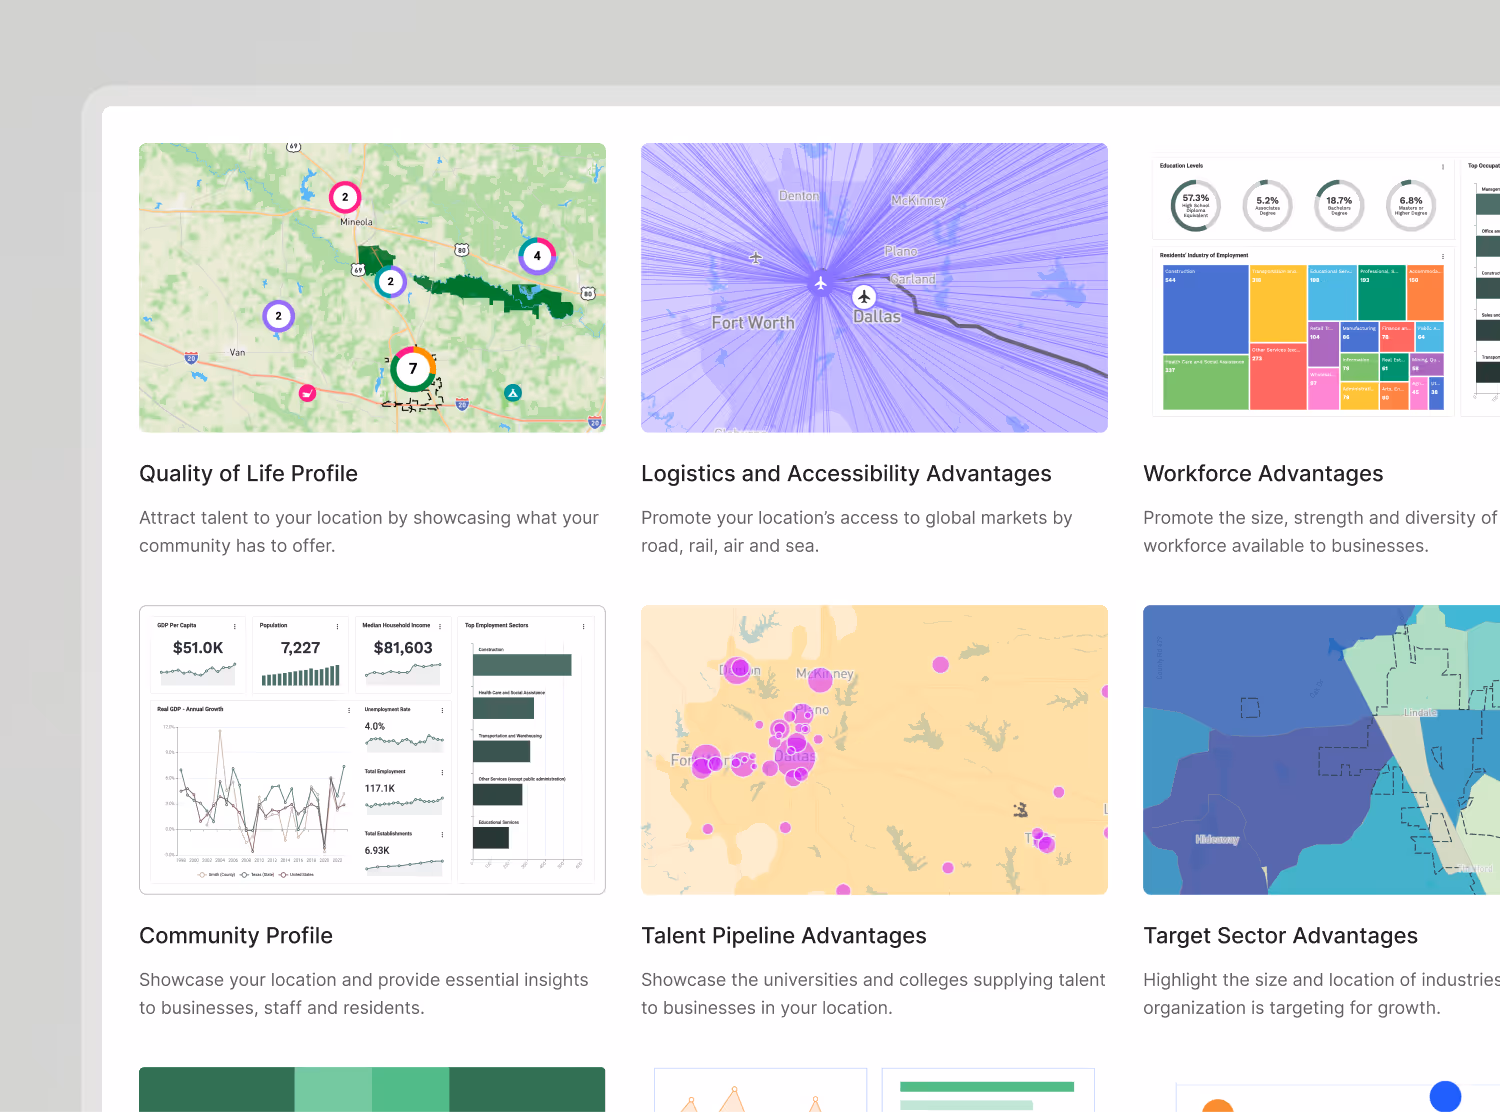This screenshot has width=1500, height=1112.
Task: Open Total Employment widget options menu
Action: [x=442, y=772]
